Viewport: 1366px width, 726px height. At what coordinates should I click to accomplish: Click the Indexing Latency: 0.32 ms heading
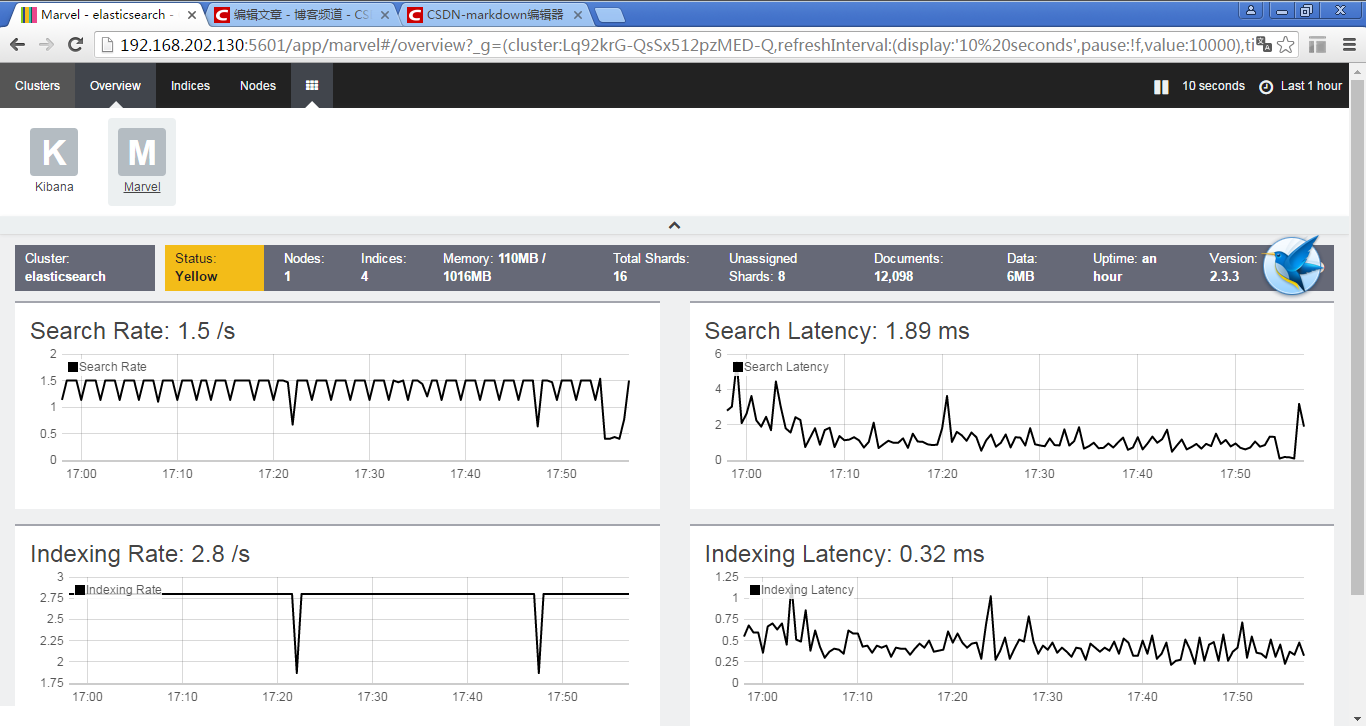point(845,554)
